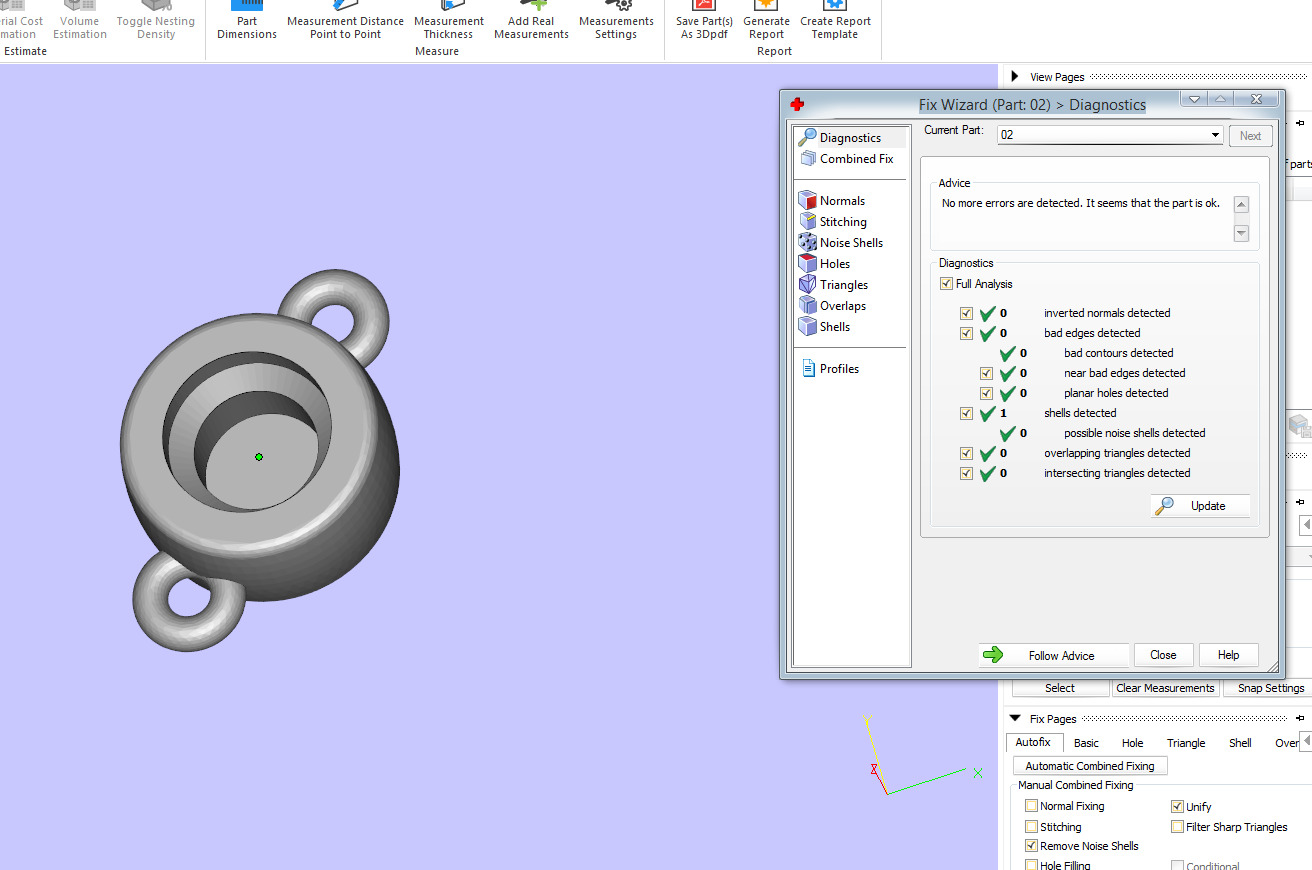Viewport: 1312px width, 870px height.
Task: Toggle the shells detected checkbox
Action: 966,413
